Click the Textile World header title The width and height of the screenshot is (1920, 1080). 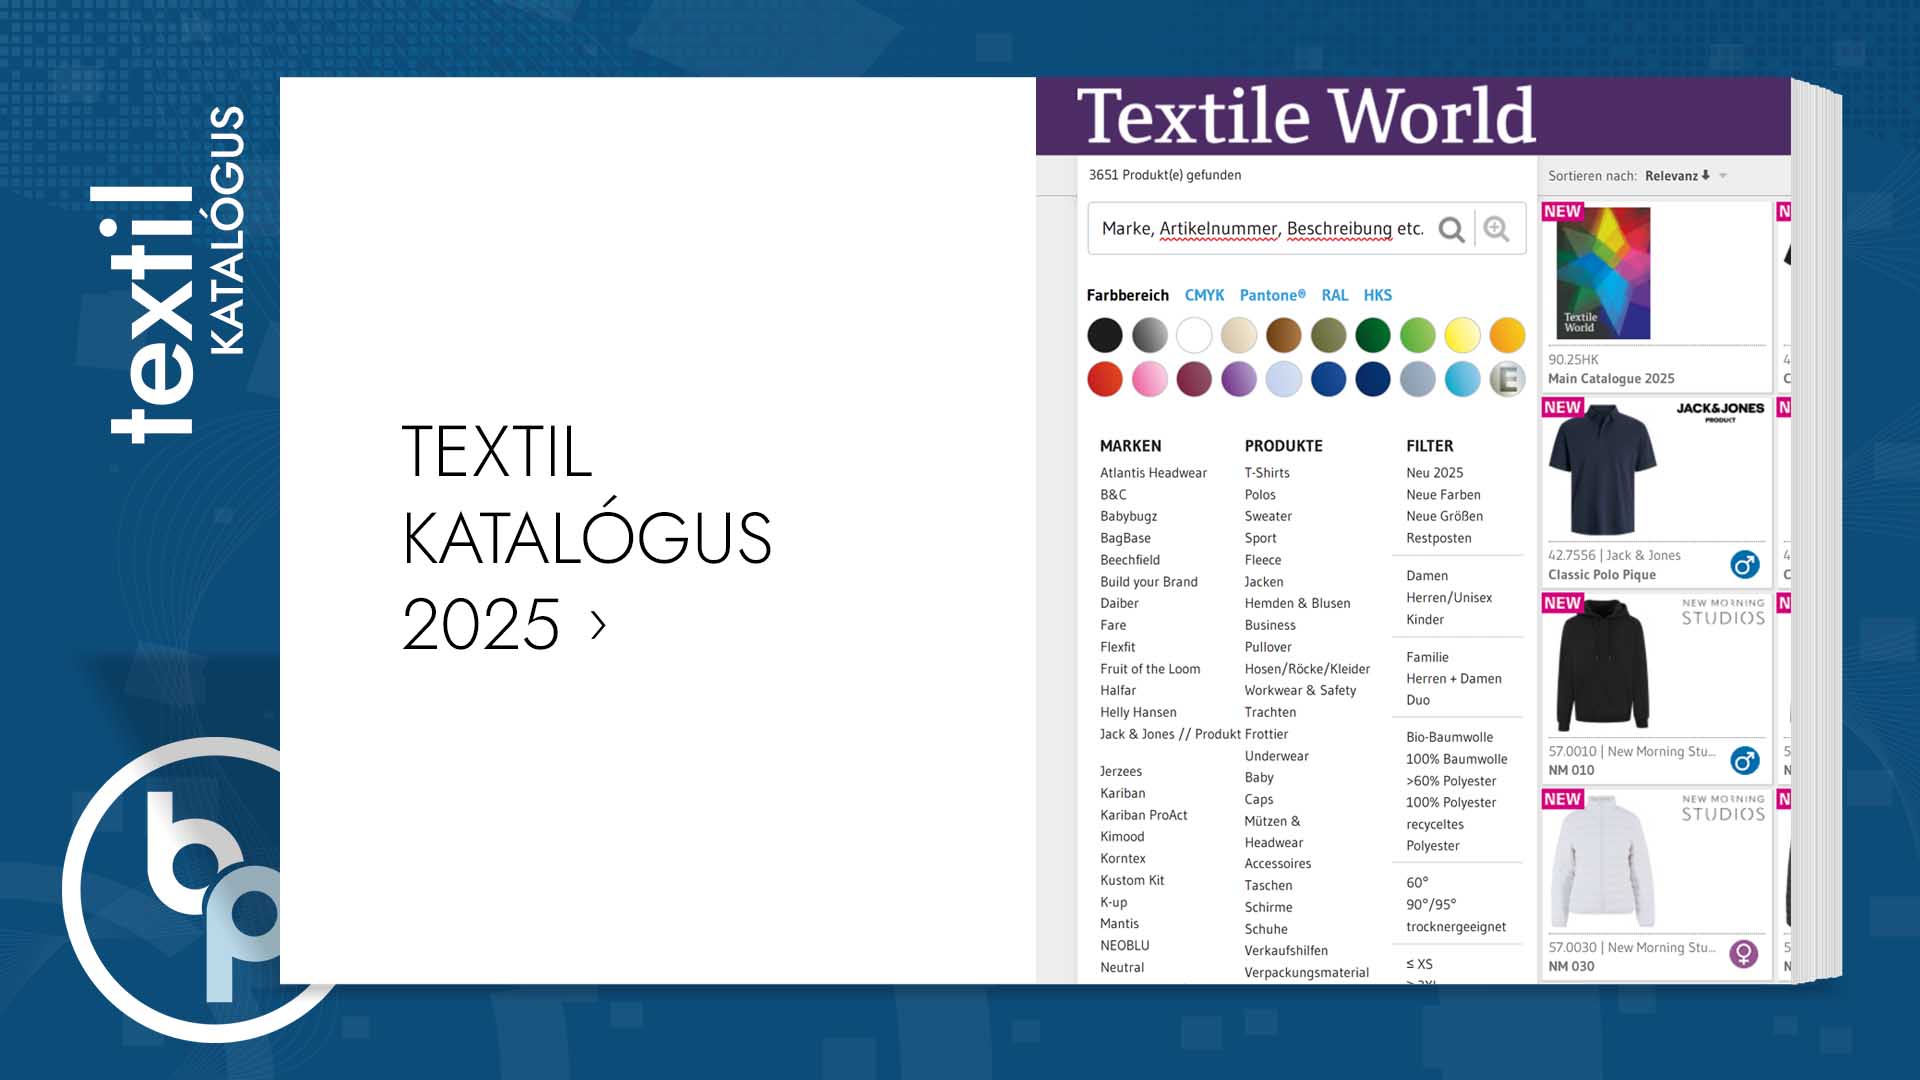[x=1306, y=116]
